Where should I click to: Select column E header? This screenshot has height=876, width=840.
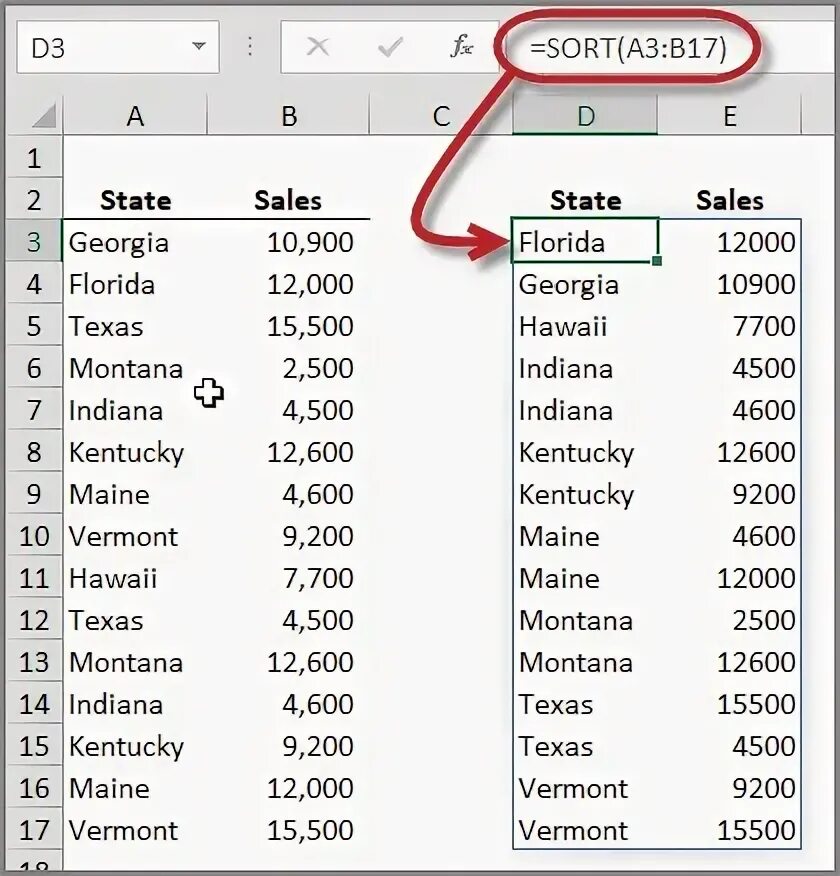coord(729,117)
